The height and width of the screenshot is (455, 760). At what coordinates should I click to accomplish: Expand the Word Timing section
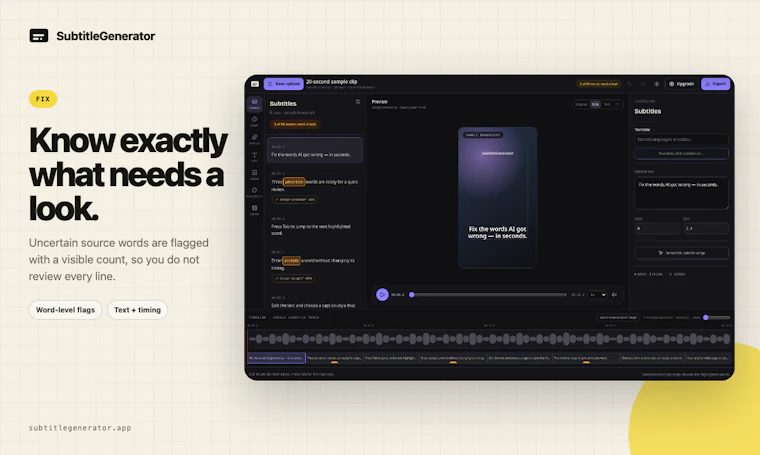tap(660, 275)
